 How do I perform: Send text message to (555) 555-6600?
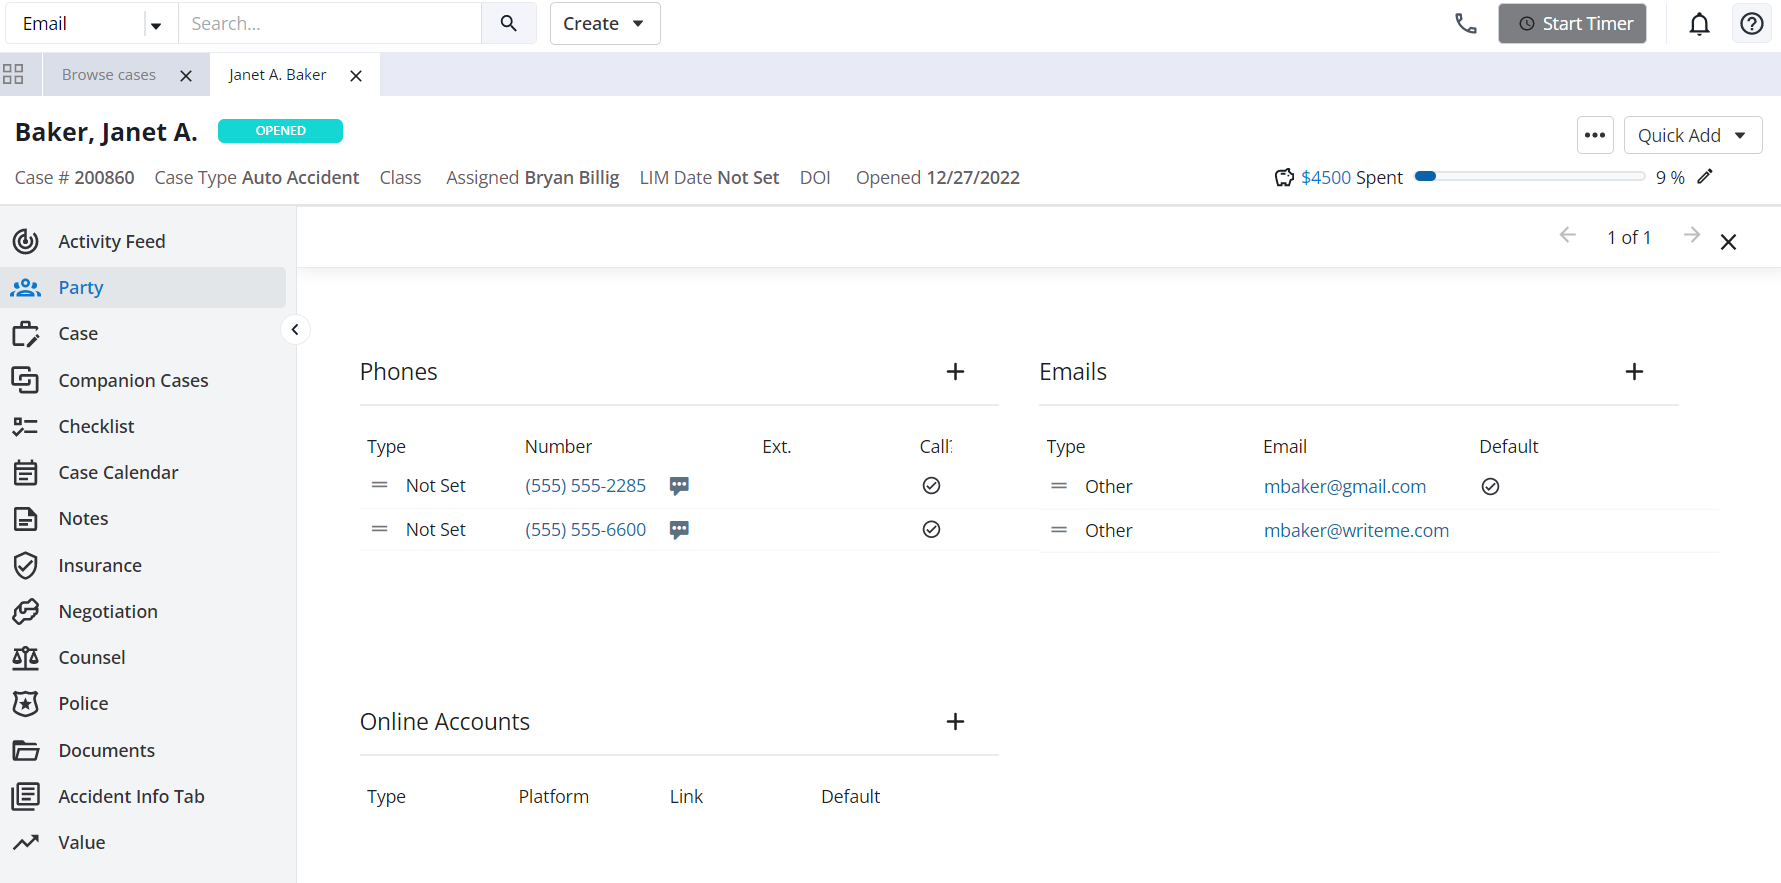pyautogui.click(x=679, y=530)
